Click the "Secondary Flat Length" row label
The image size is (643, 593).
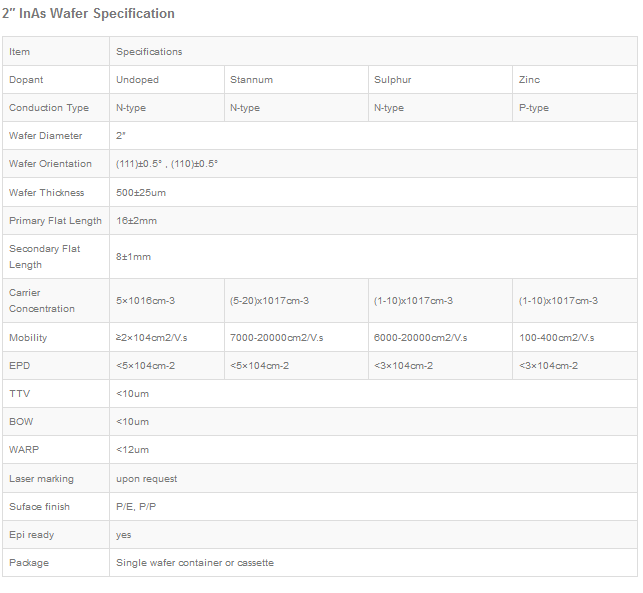pyautogui.click(x=45, y=256)
